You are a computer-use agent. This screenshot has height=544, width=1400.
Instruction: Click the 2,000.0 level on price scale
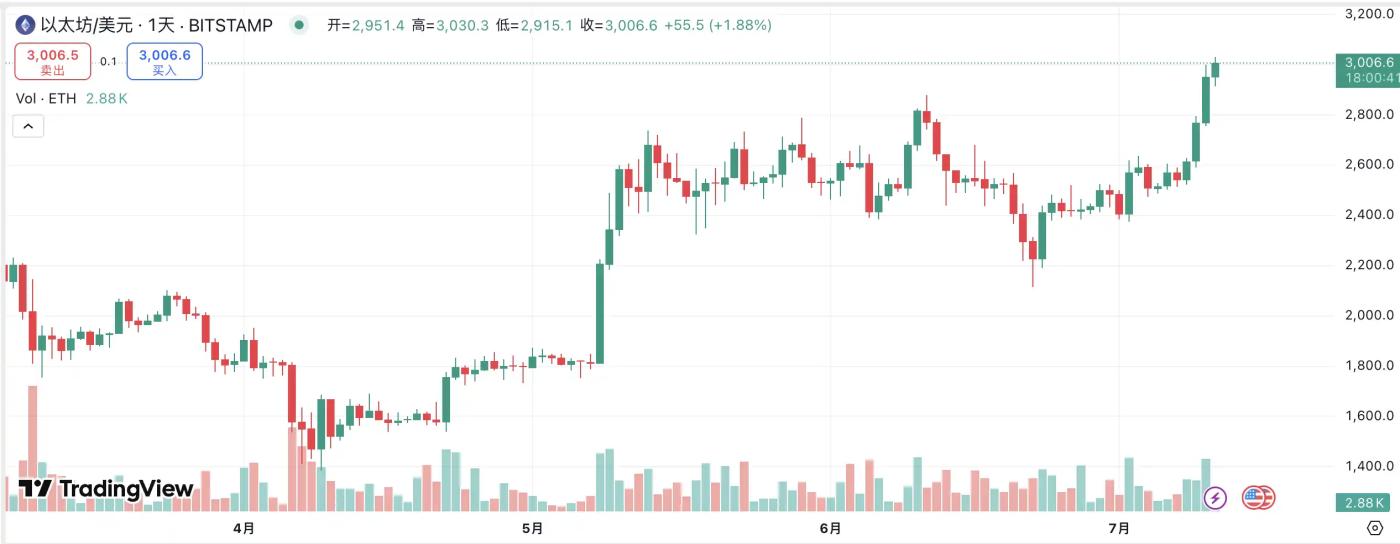tap(1370, 316)
